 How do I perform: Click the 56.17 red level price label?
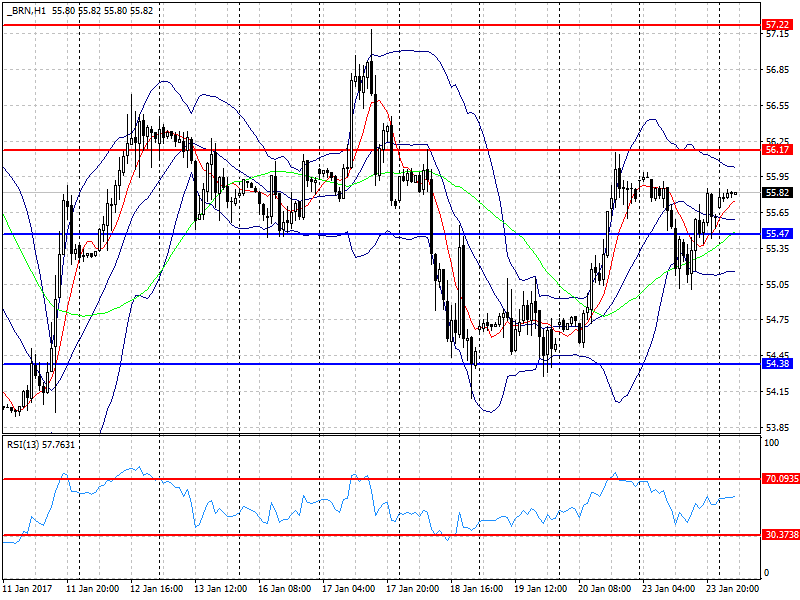[x=778, y=149]
